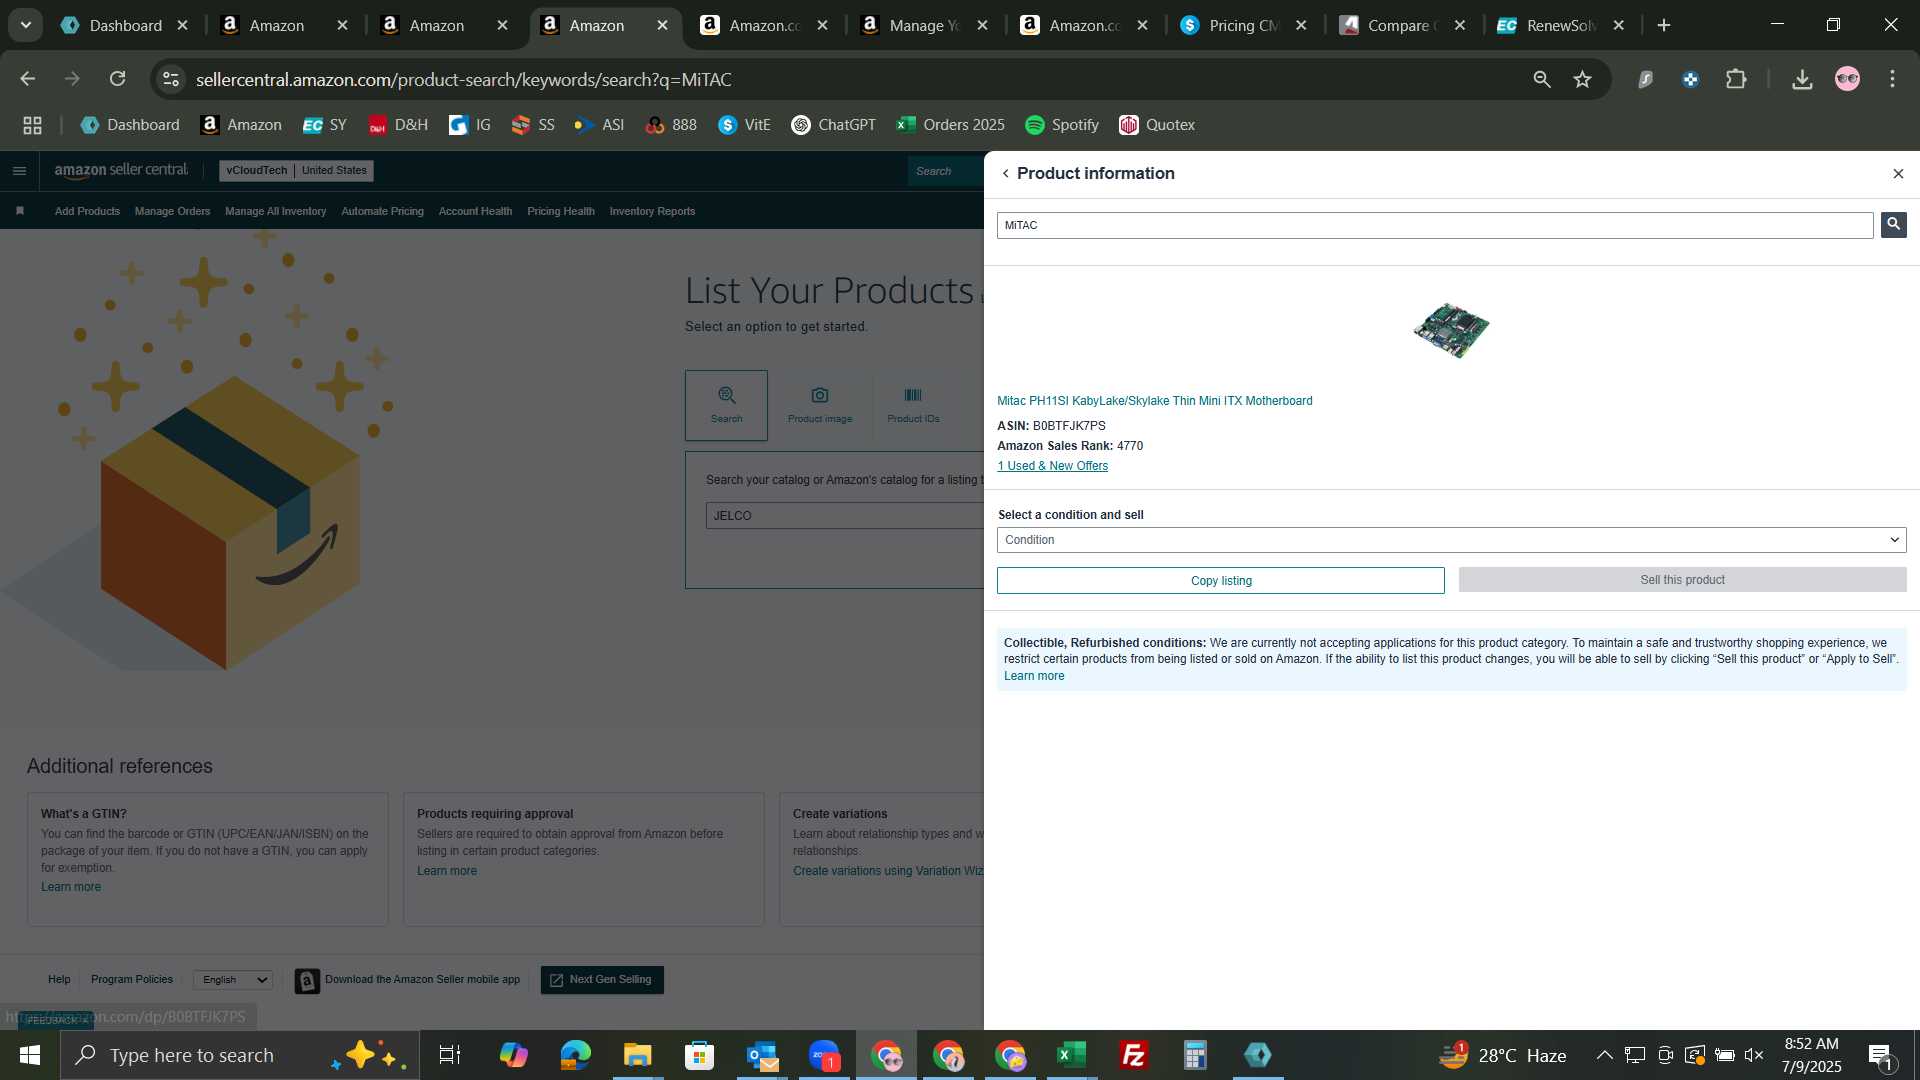Select the Product image option tile
Viewport: 1920px width, 1080px height.
[x=820, y=405]
